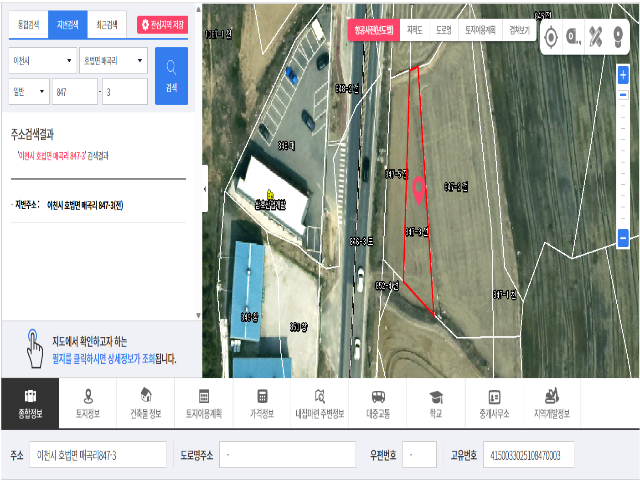Toggle the 지적도 cadastral map layer
This screenshot has height=480, width=640.
point(415,30)
